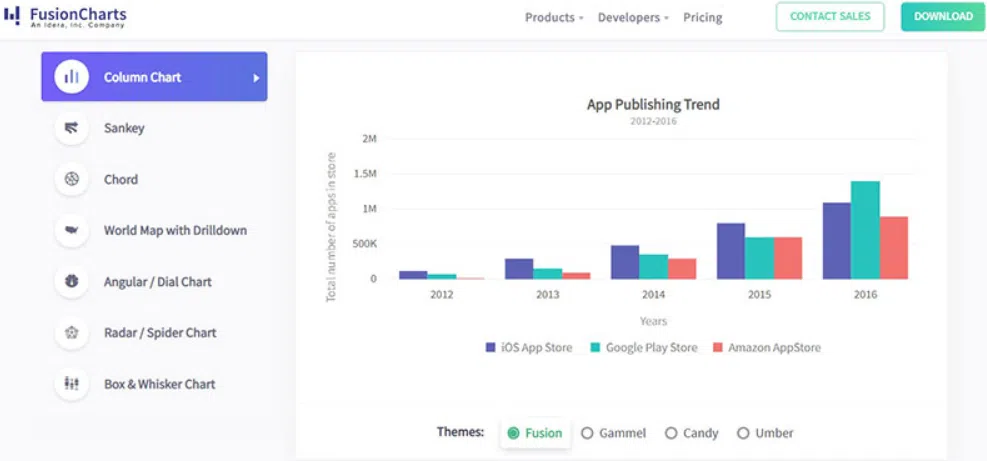Click the FusionCharts brand name text

coord(78,14)
